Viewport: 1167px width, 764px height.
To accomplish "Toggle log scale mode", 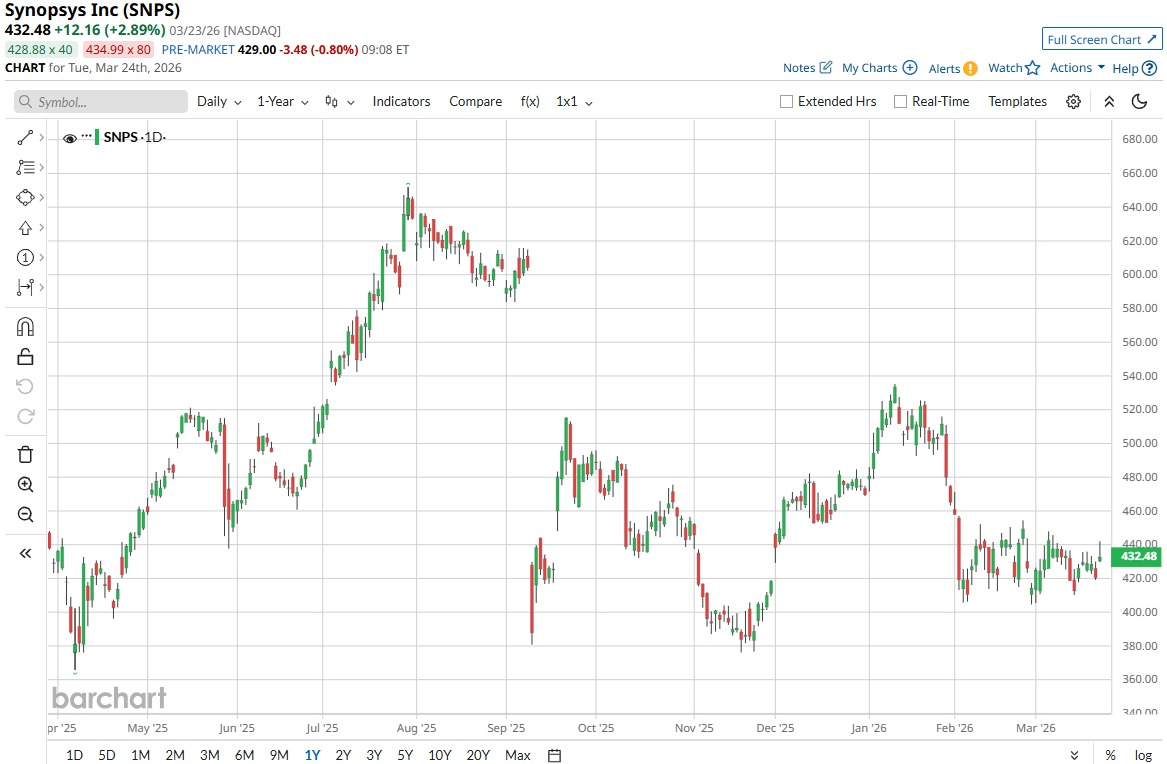I will click(x=1143, y=755).
